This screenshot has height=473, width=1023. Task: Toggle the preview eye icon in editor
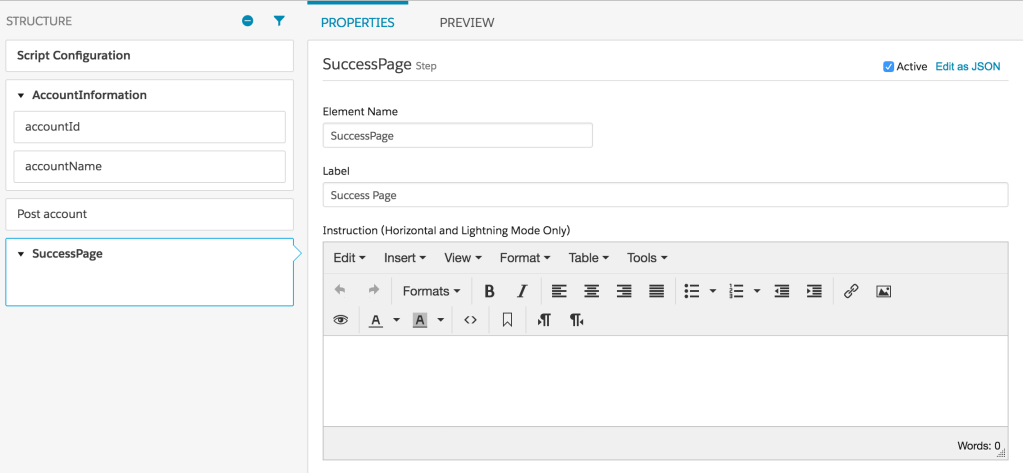(340, 320)
